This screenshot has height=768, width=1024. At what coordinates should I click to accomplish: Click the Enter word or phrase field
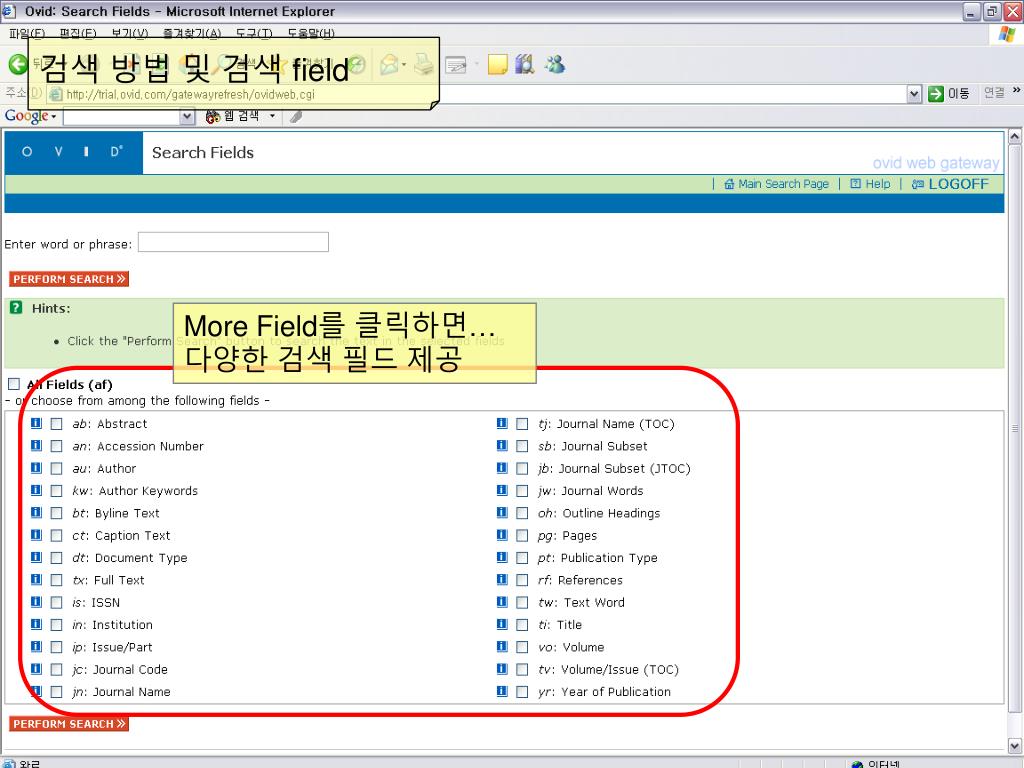point(233,242)
